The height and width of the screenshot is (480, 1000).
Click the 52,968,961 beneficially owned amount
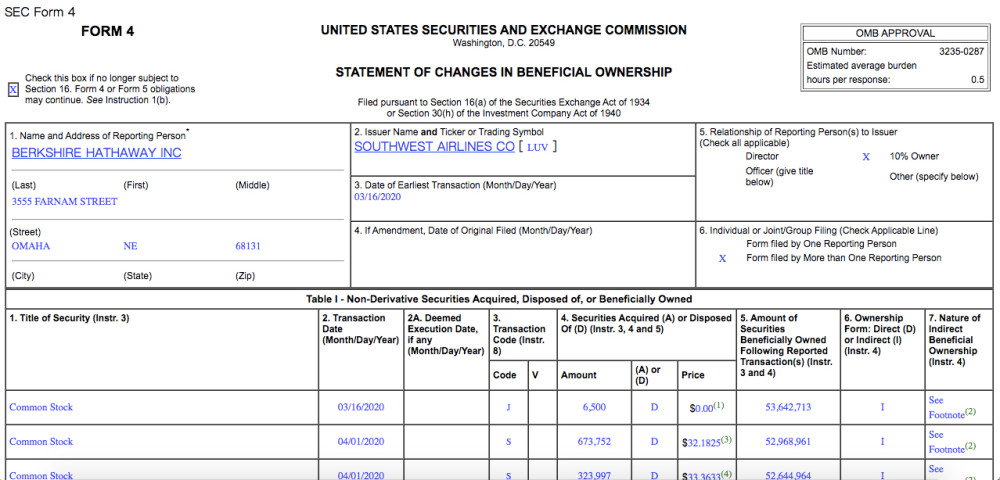point(788,441)
